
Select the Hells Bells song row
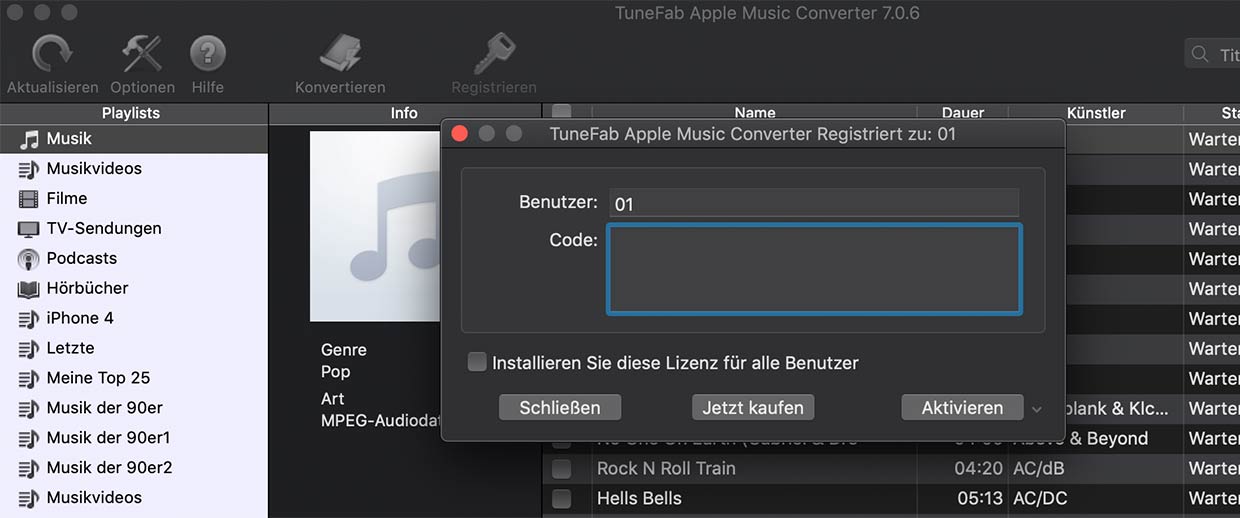[890, 498]
